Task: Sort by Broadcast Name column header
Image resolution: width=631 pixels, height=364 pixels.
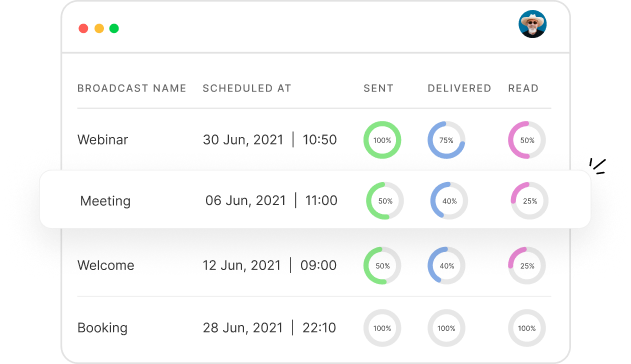Action: click(132, 88)
